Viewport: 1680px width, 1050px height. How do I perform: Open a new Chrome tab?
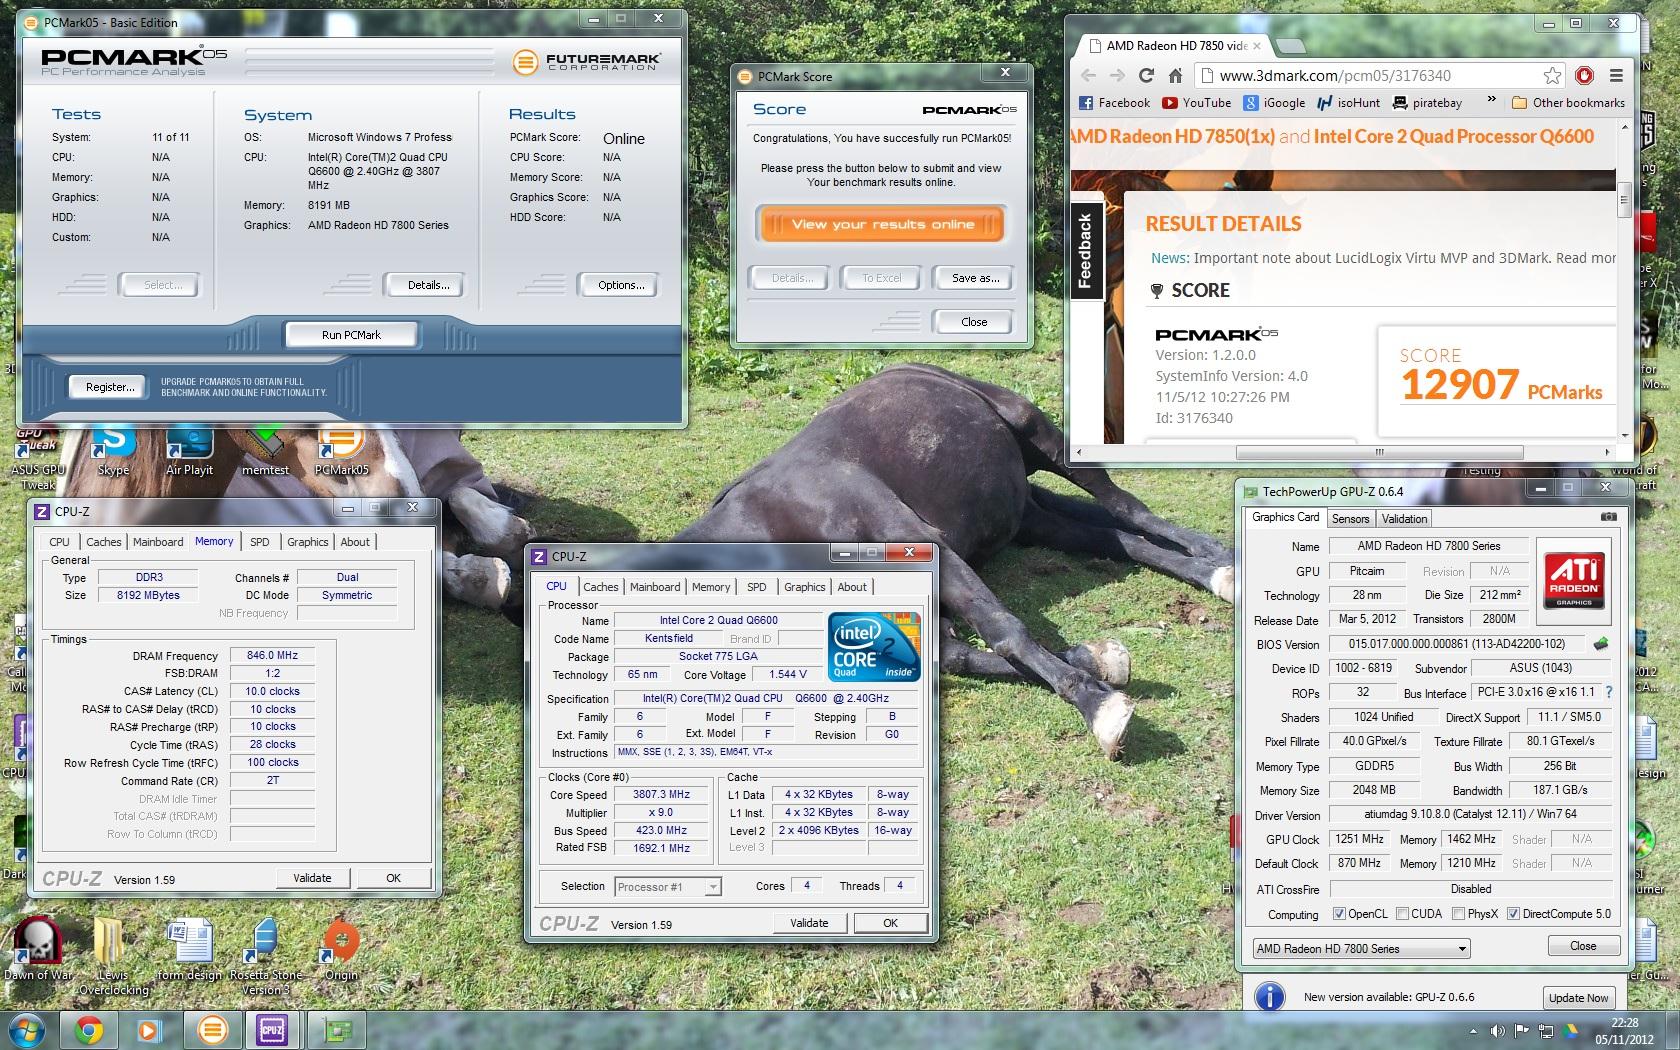[x=1291, y=45]
